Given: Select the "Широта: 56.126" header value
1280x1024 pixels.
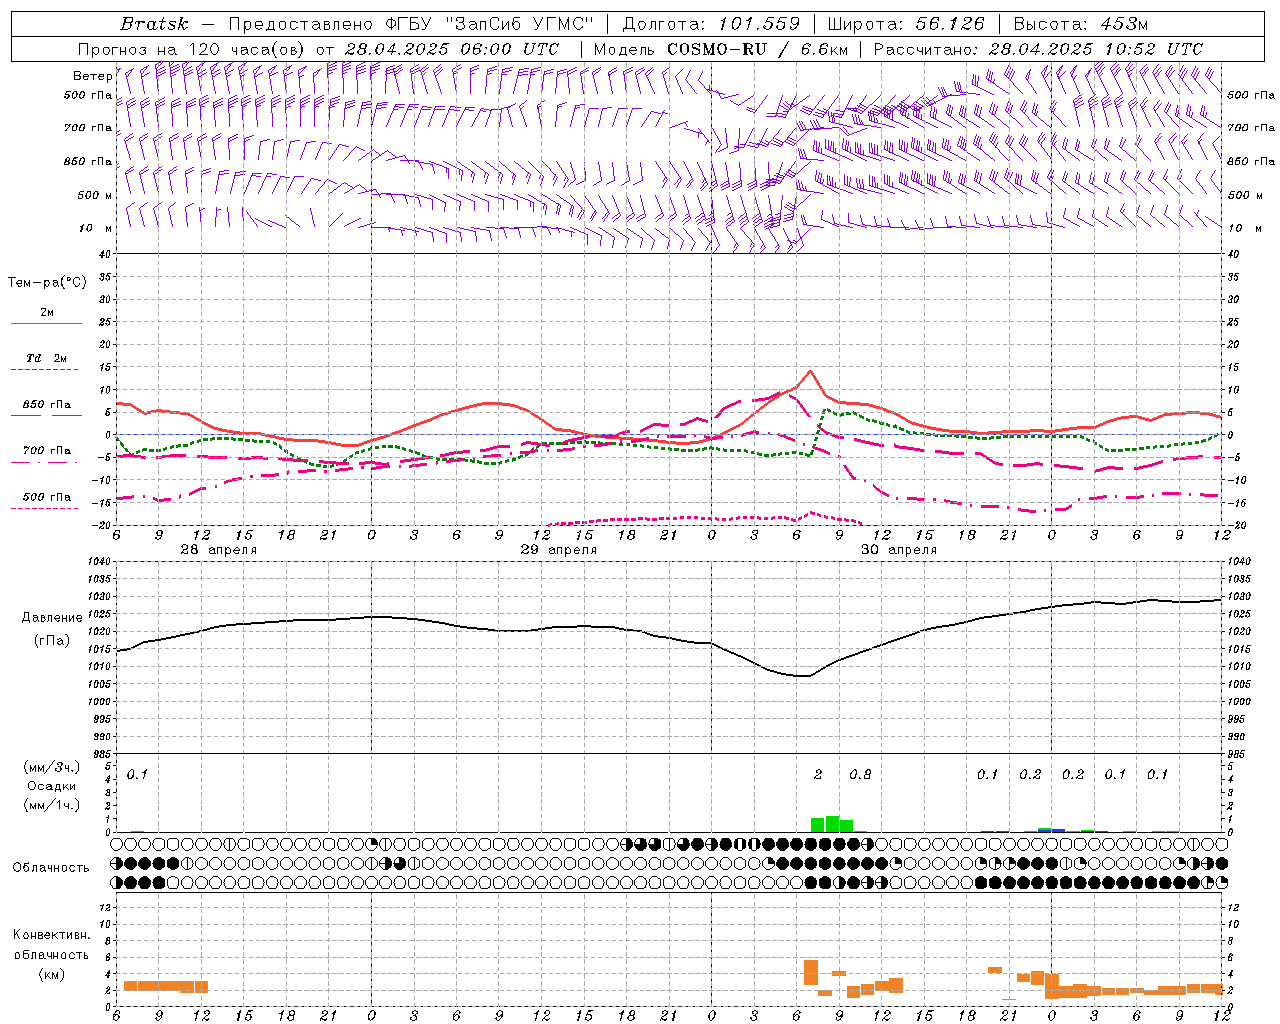Looking at the screenshot, I should 904,24.
